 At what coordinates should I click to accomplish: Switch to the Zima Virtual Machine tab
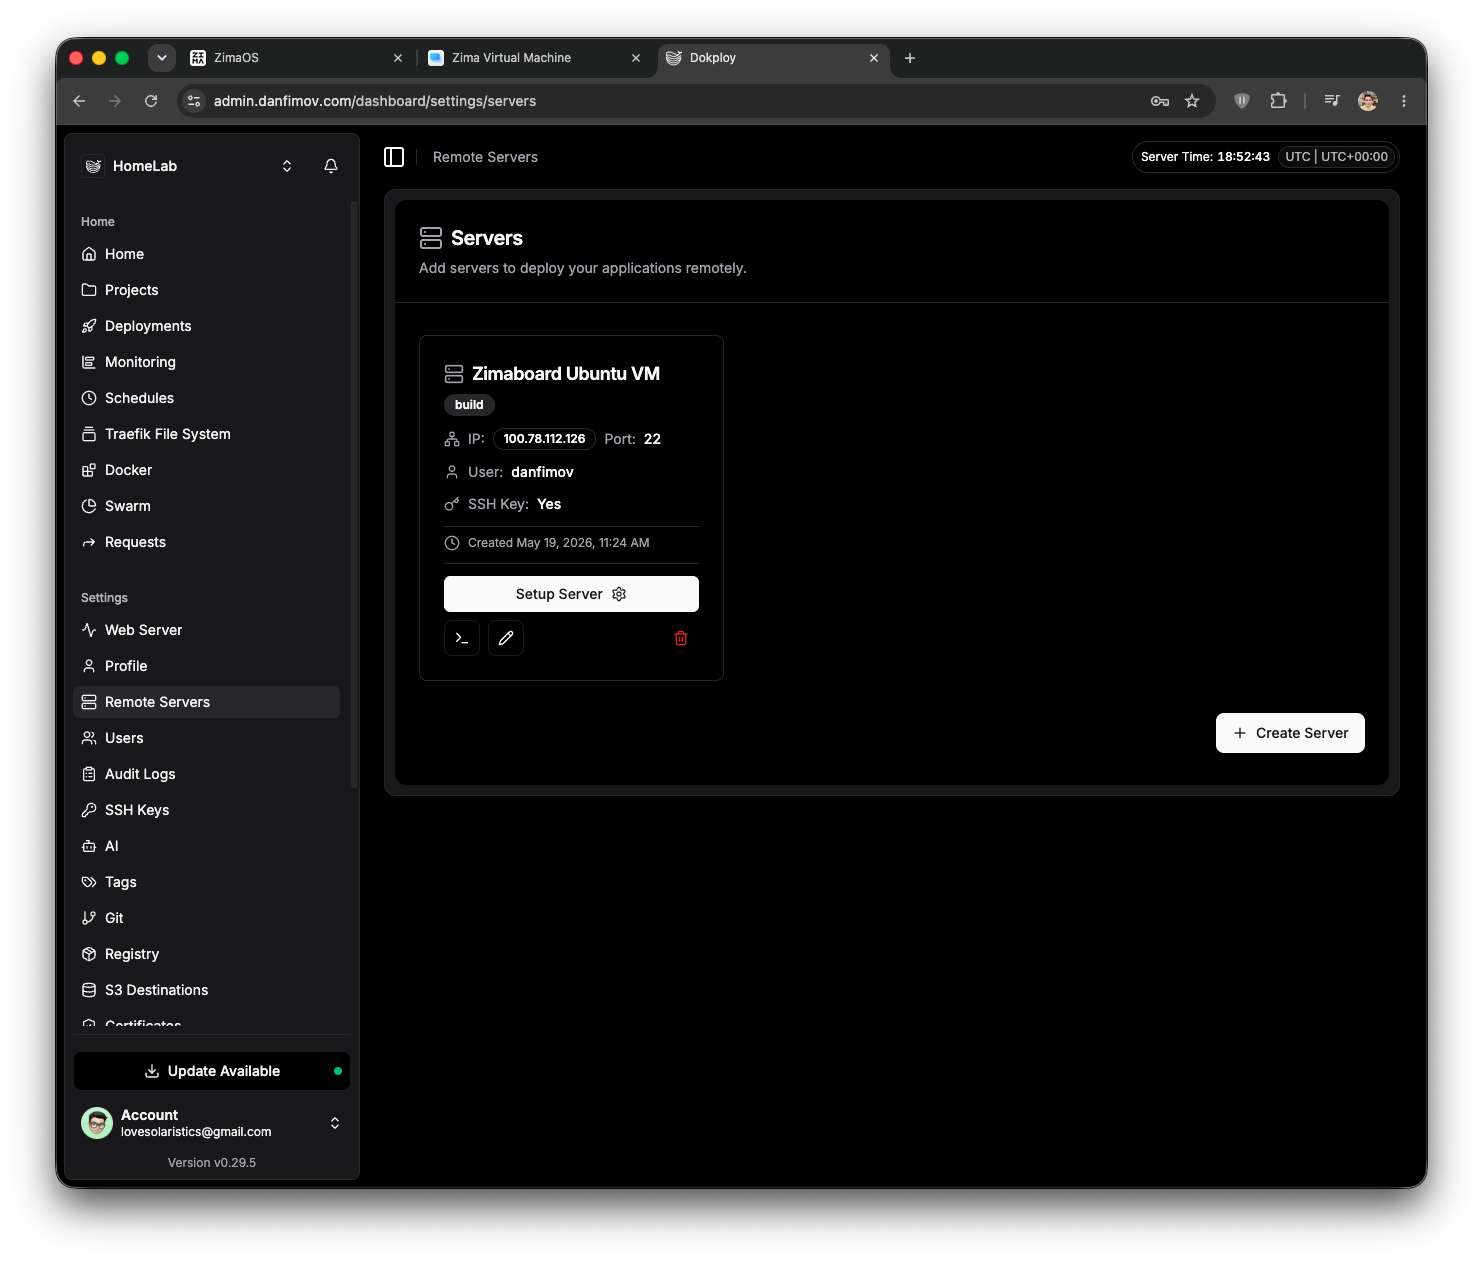tap(535, 58)
